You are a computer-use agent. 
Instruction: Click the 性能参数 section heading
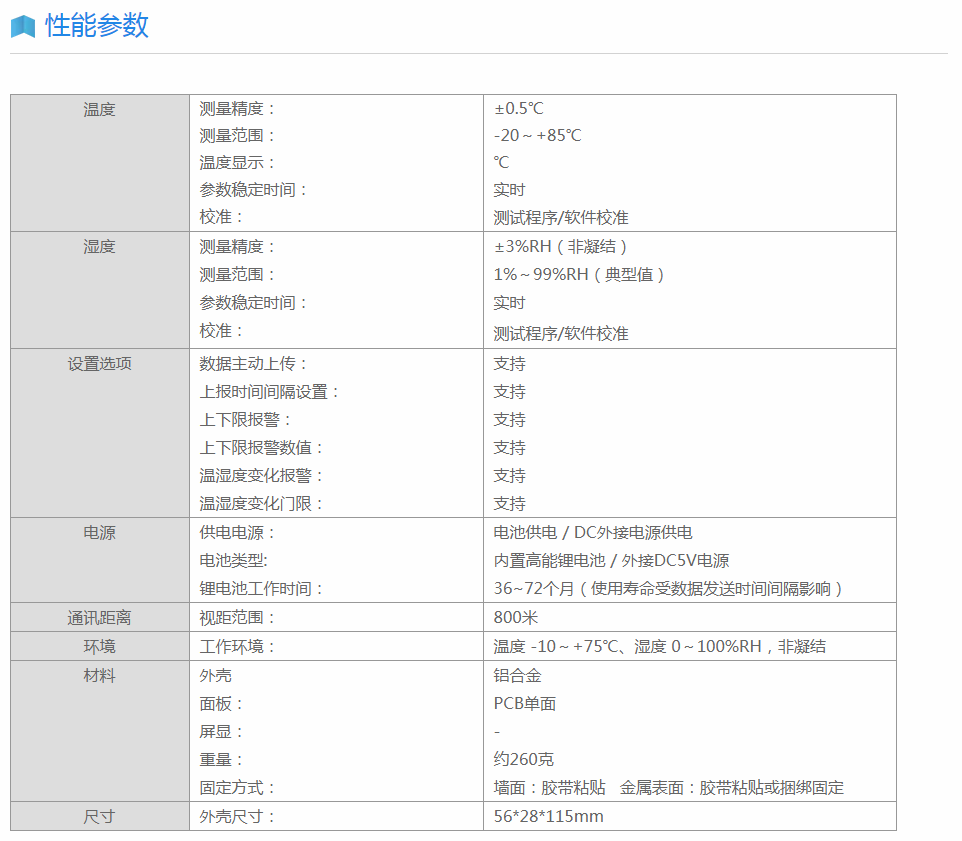[97, 26]
